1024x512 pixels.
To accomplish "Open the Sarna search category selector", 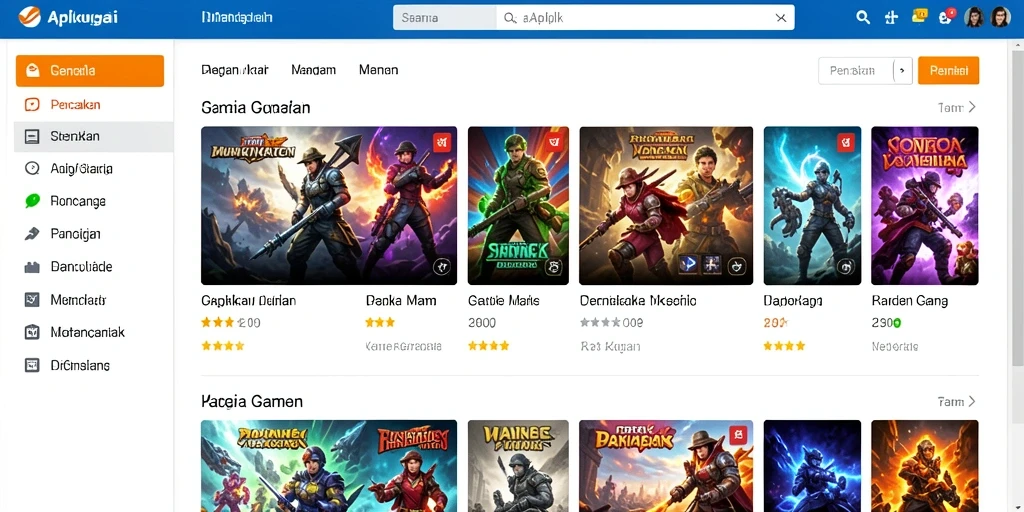I will 445,18.
